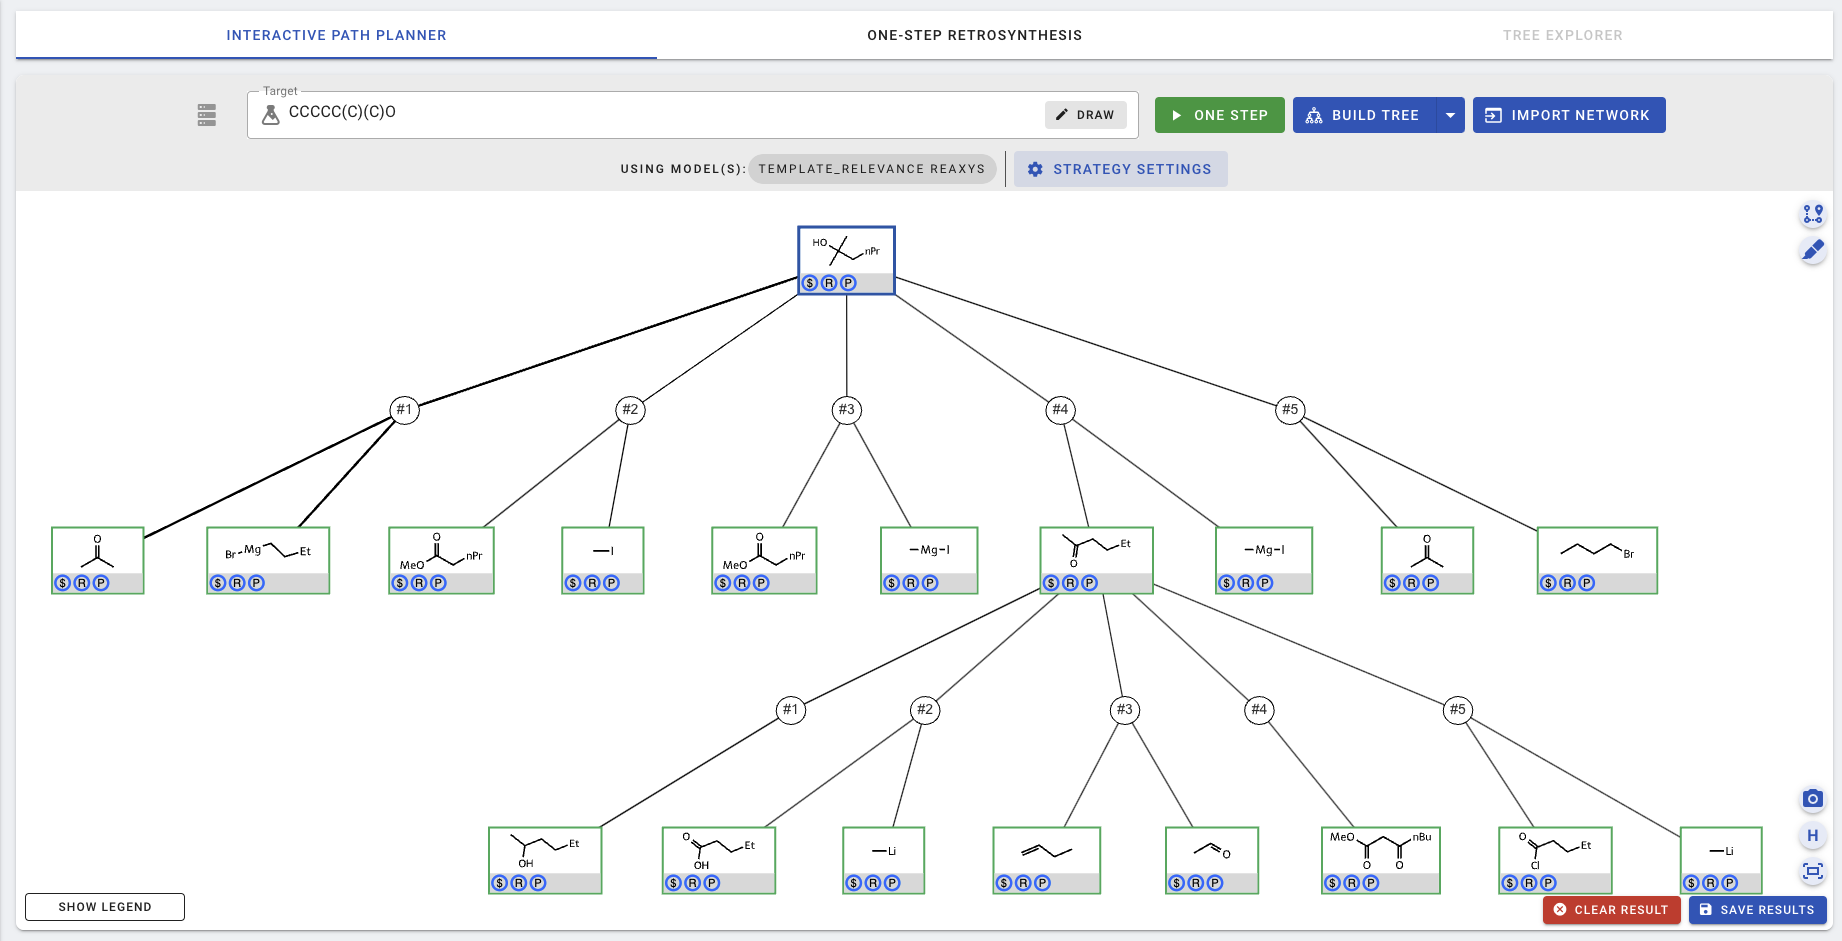
Task: Switch to the Interactive Path Planner tab
Action: click(336, 35)
